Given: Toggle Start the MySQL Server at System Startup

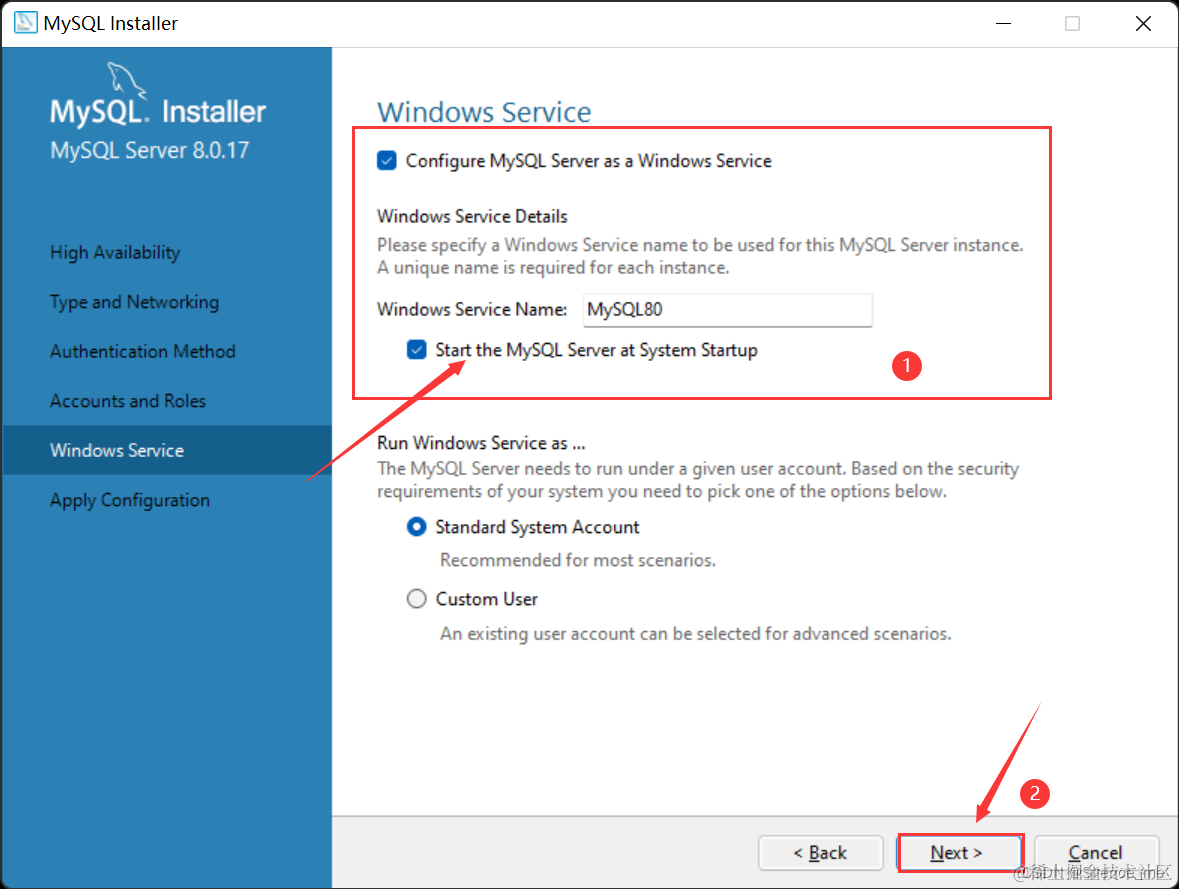Looking at the screenshot, I should coord(417,350).
